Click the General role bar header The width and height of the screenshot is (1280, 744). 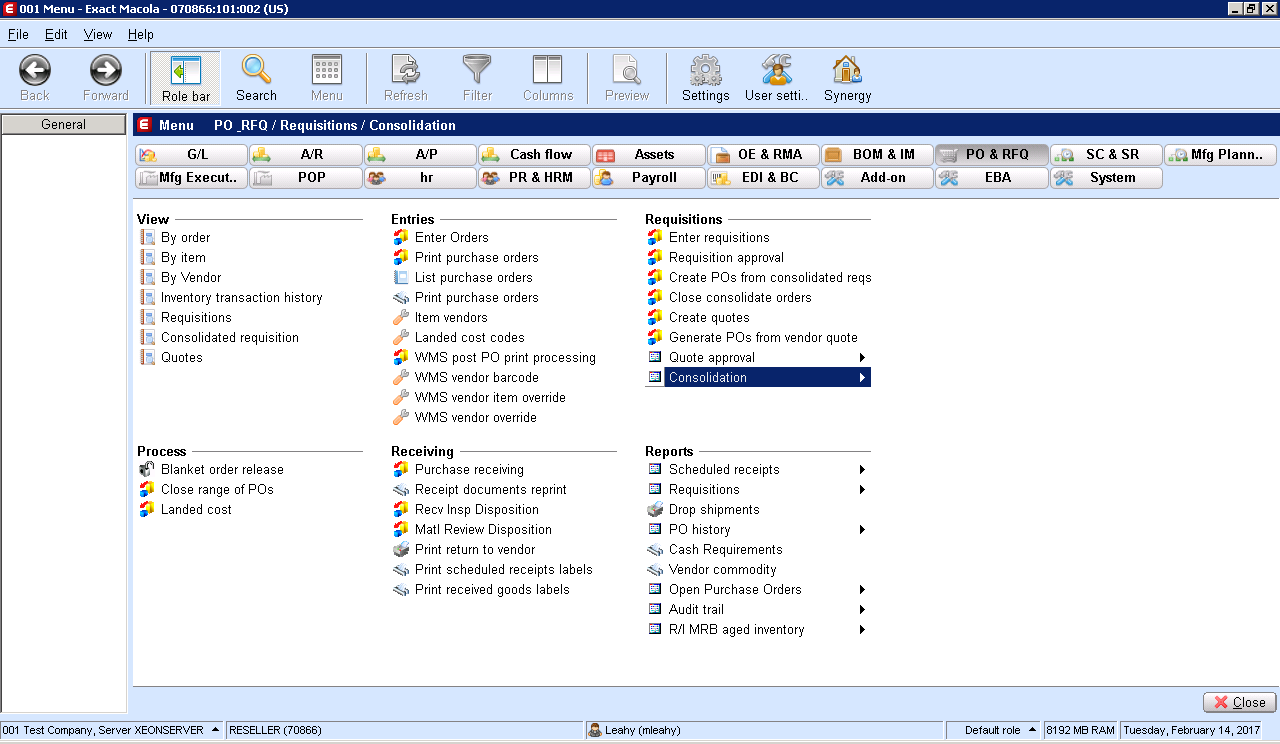click(x=63, y=125)
